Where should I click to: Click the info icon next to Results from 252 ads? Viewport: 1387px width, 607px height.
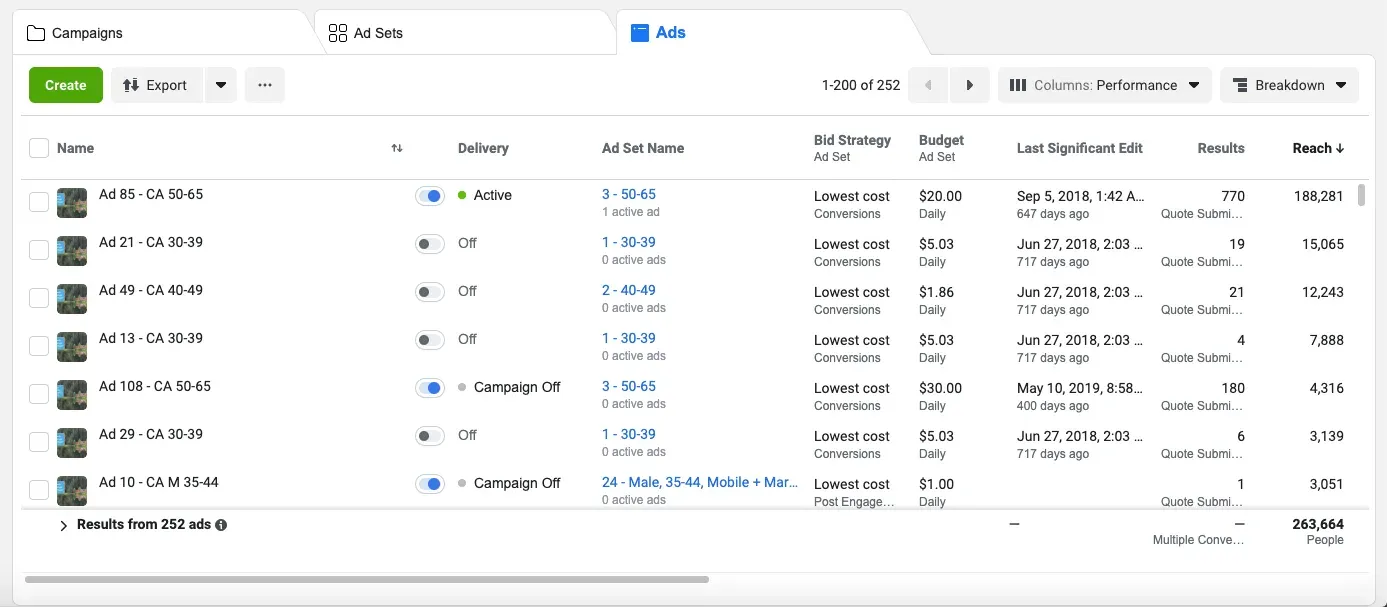pos(219,524)
